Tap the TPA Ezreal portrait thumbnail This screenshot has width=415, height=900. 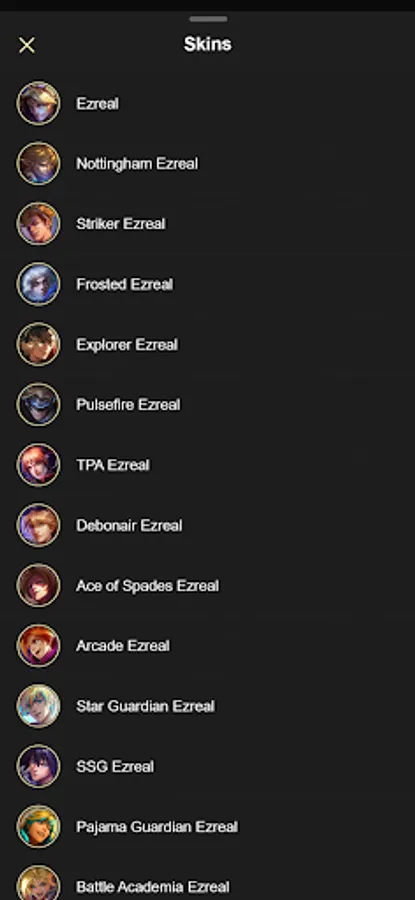click(38, 465)
